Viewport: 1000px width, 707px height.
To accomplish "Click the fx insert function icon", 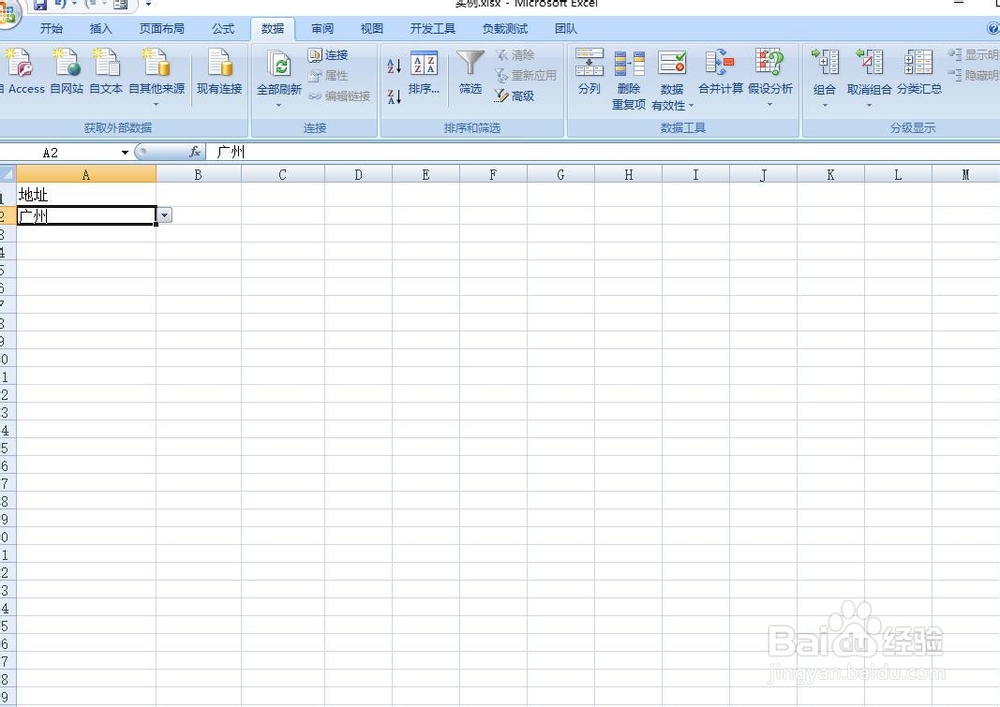I will pos(195,152).
